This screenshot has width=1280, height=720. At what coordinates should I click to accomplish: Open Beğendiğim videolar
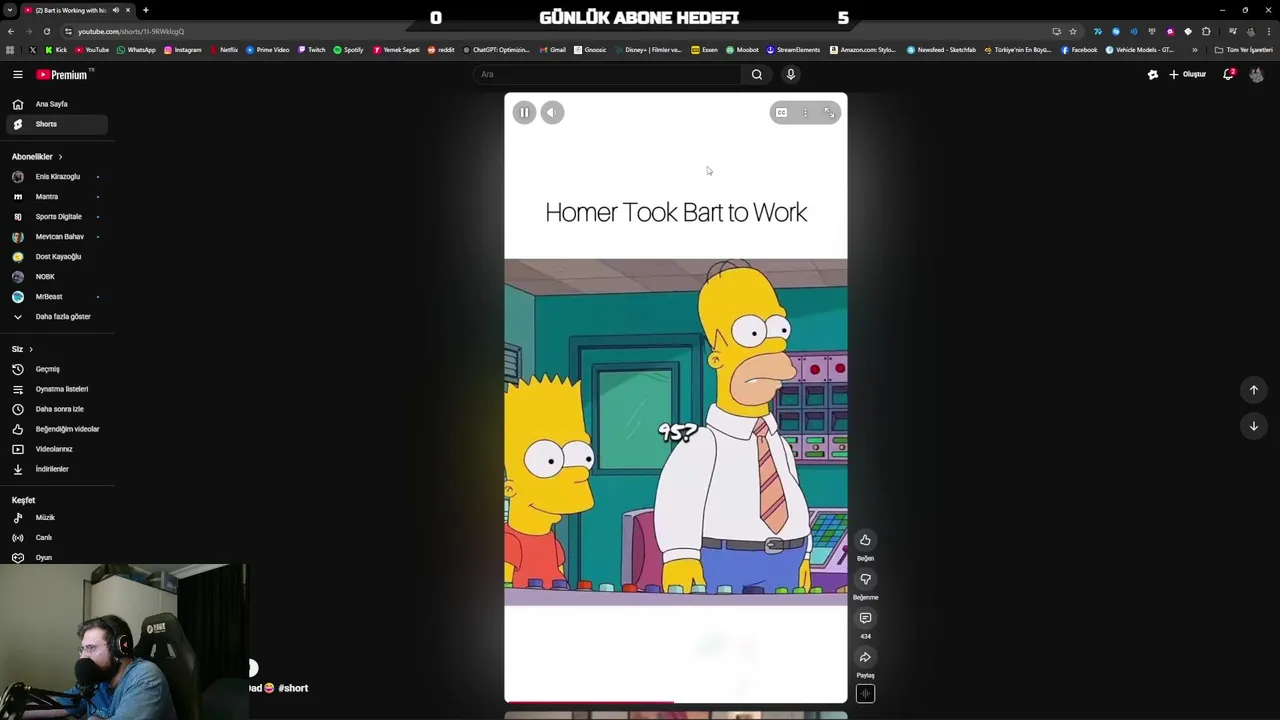pos(55,429)
